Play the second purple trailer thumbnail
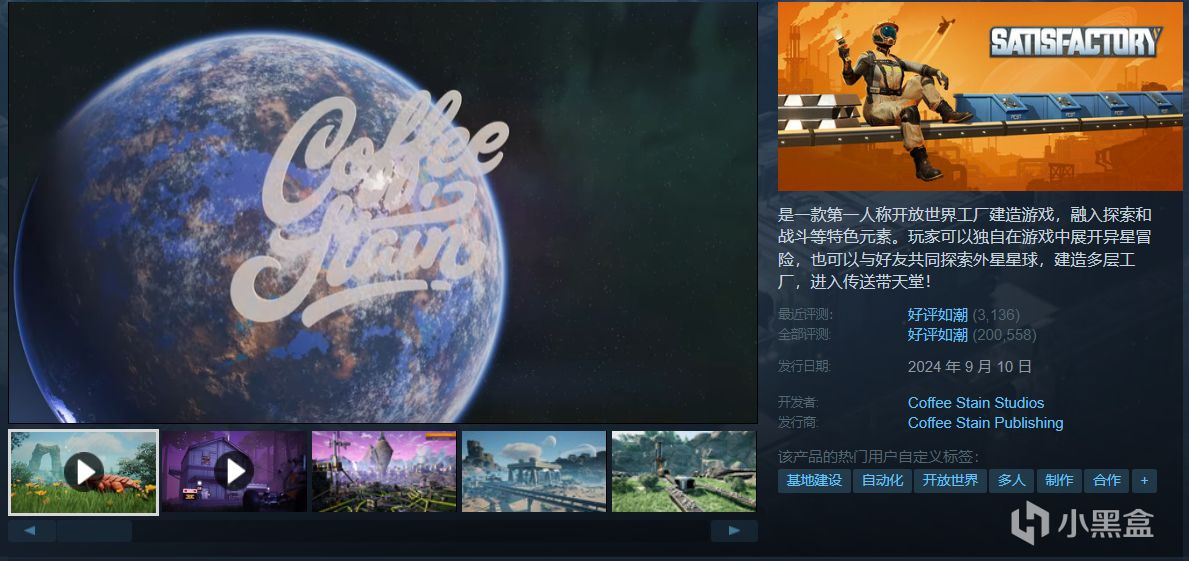1189x561 pixels. pyautogui.click(x=234, y=472)
